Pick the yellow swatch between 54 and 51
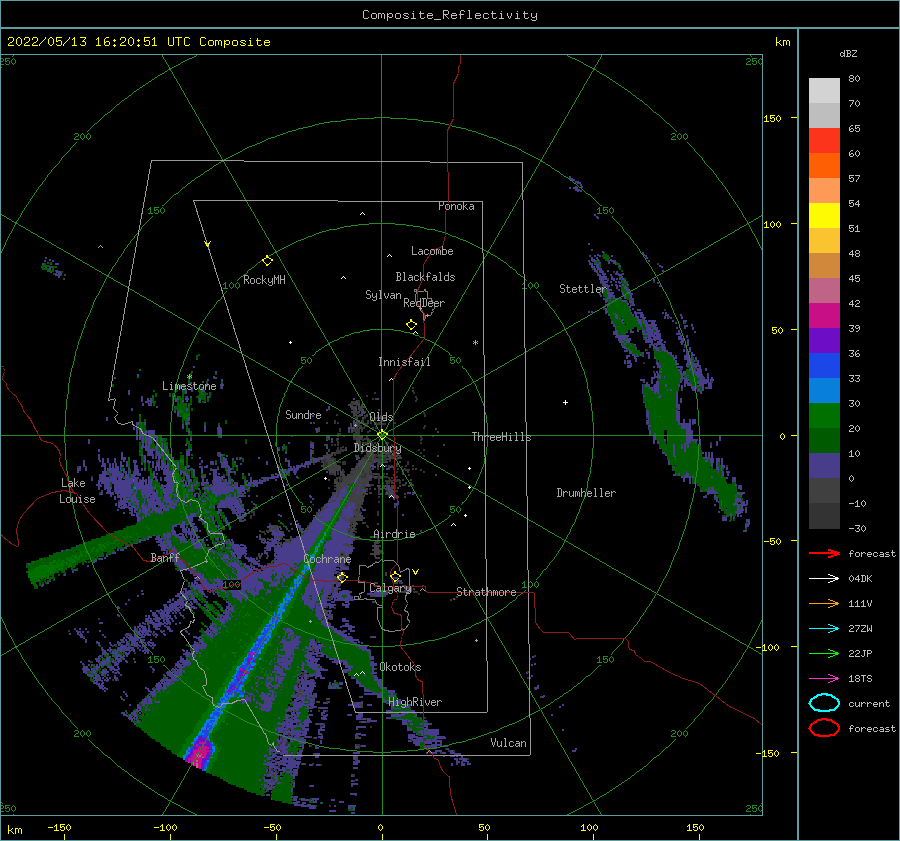 coord(824,215)
